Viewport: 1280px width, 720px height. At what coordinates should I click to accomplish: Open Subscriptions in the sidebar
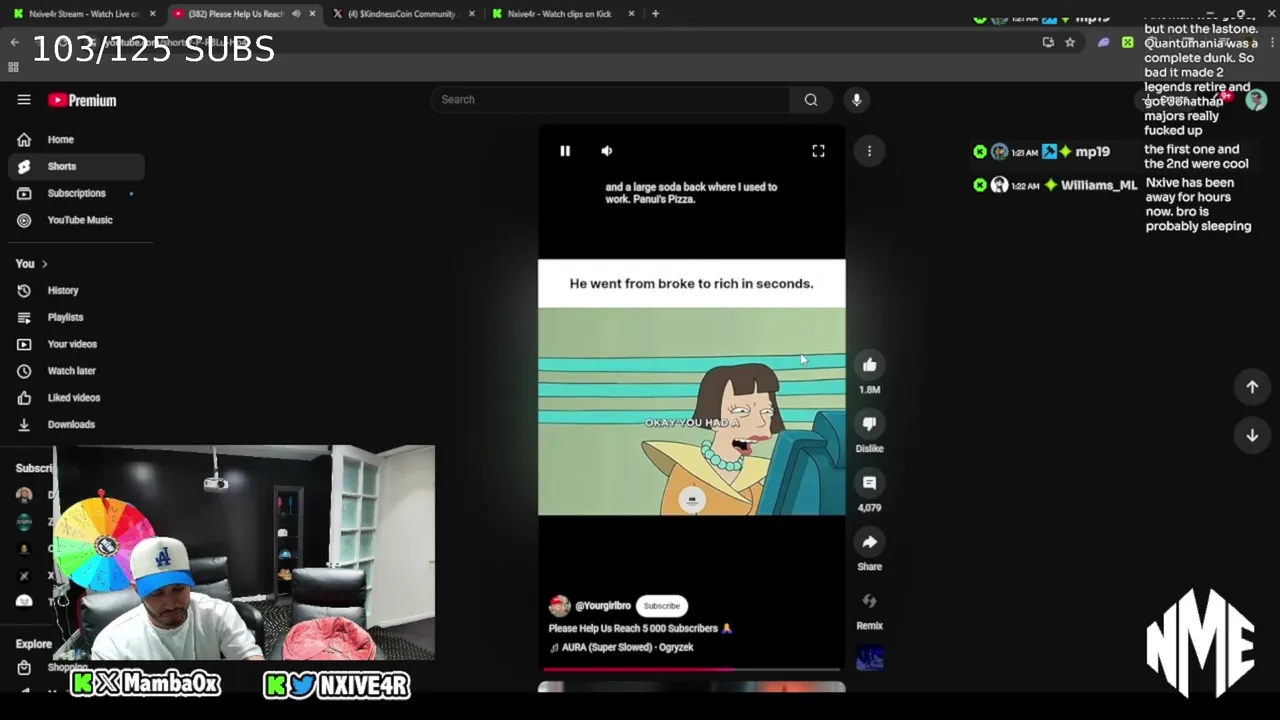[x=76, y=193]
